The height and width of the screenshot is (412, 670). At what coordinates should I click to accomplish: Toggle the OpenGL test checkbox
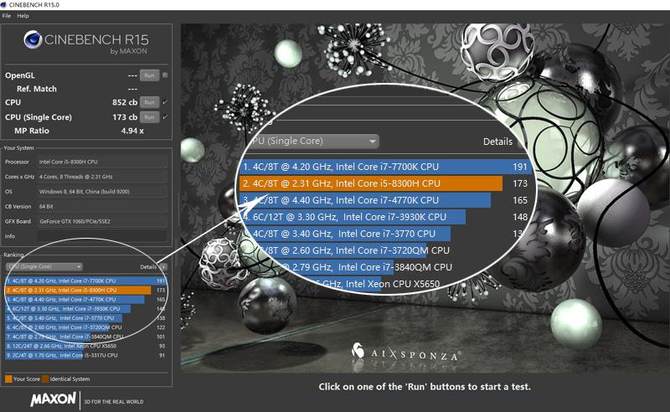tap(165, 76)
